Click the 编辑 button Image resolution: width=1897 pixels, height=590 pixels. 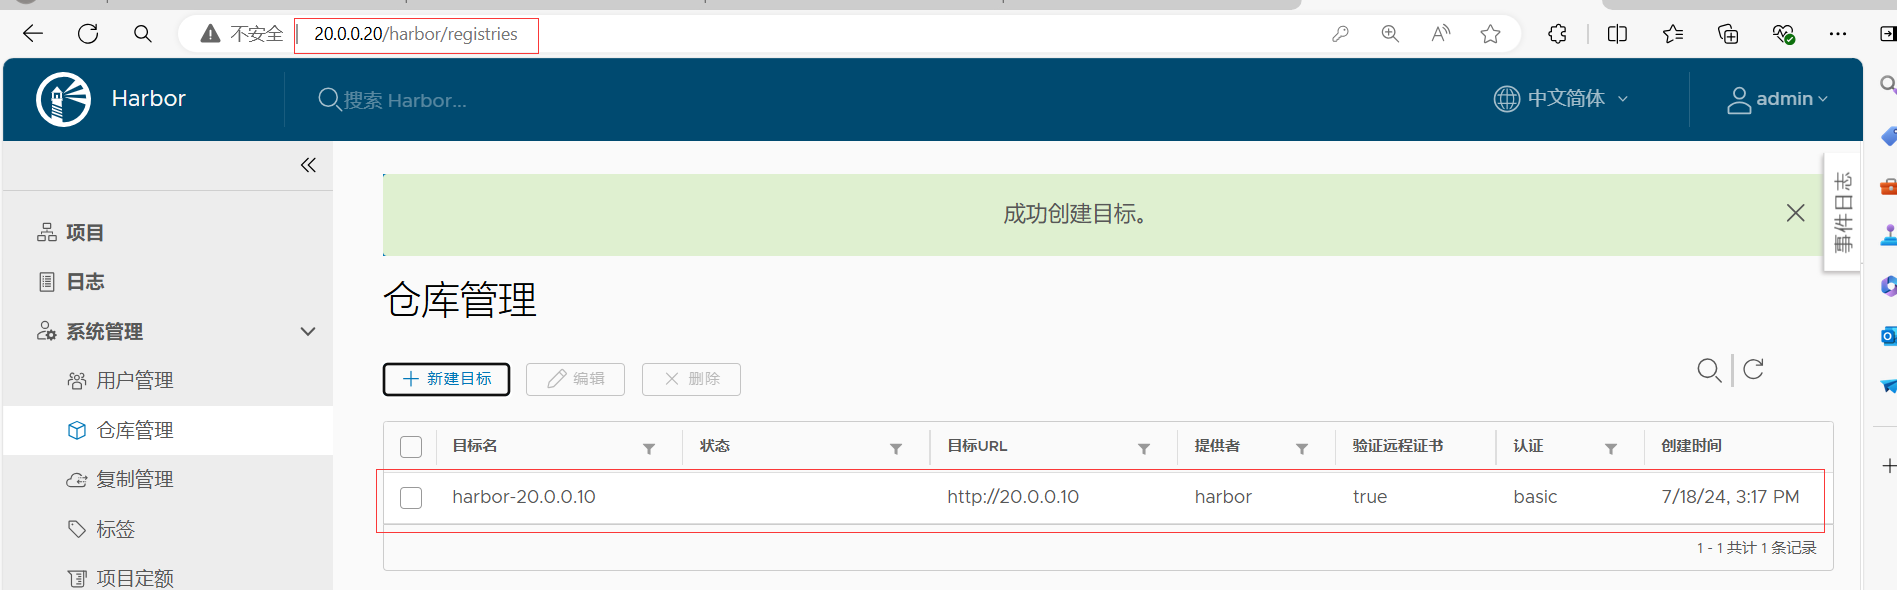coord(575,379)
